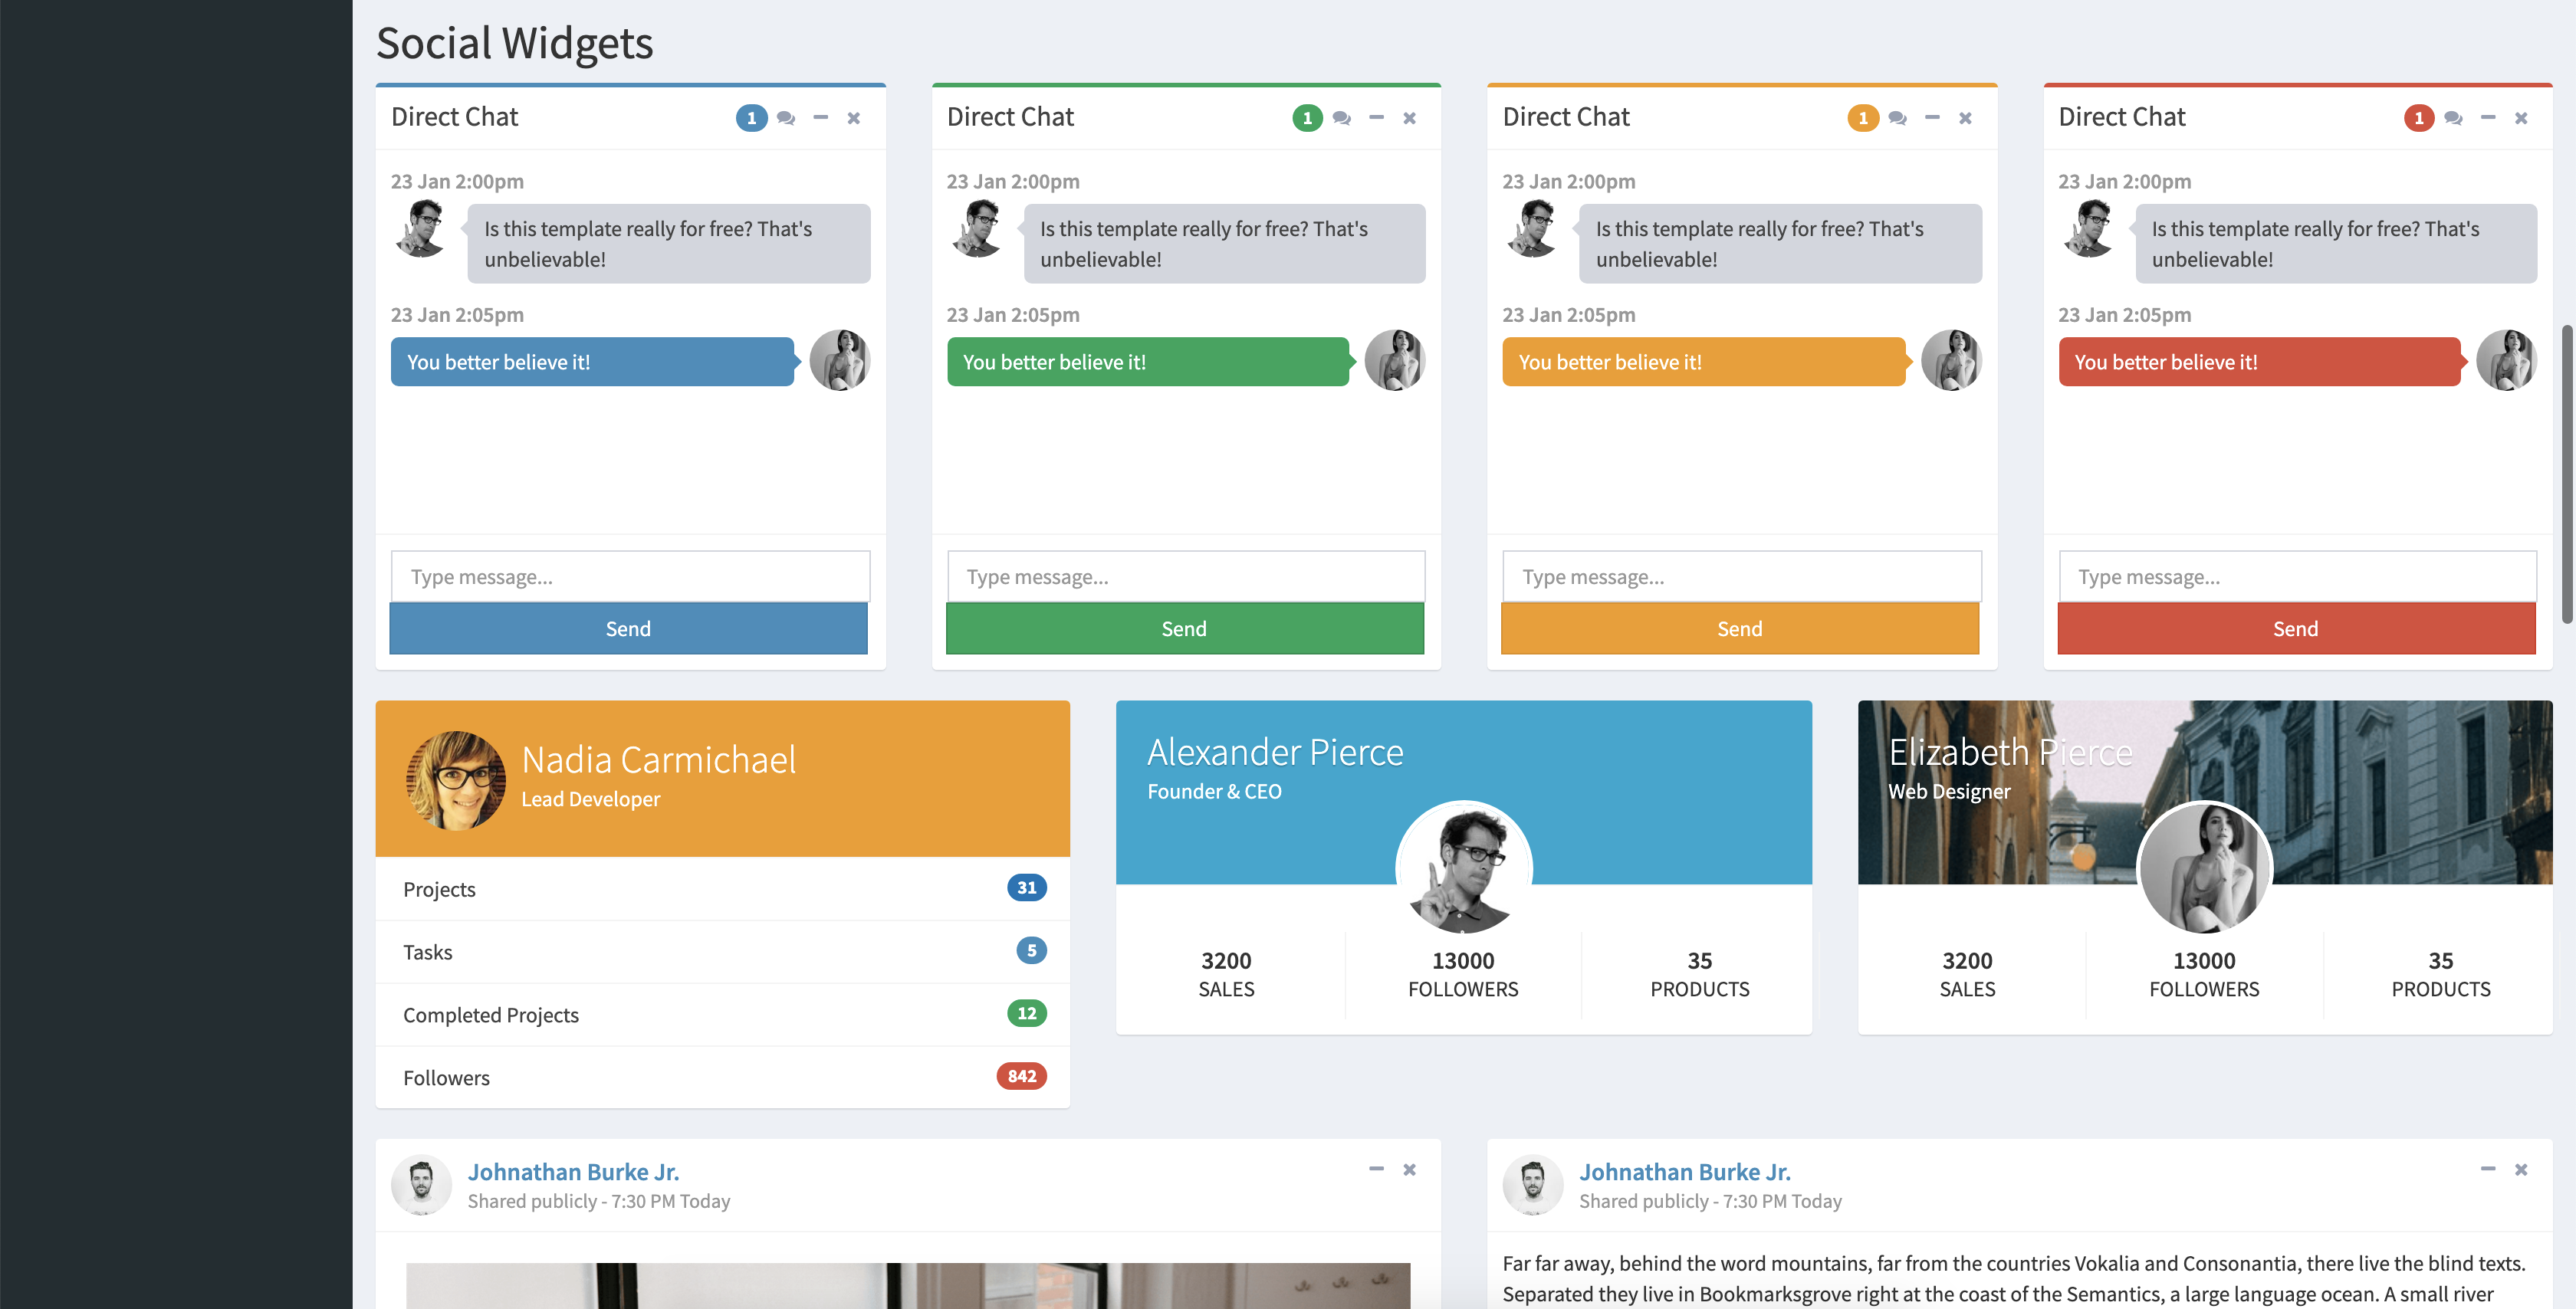The width and height of the screenshot is (2576, 1309).
Task: Collapse the blue Direct Chat box
Action: (820, 118)
